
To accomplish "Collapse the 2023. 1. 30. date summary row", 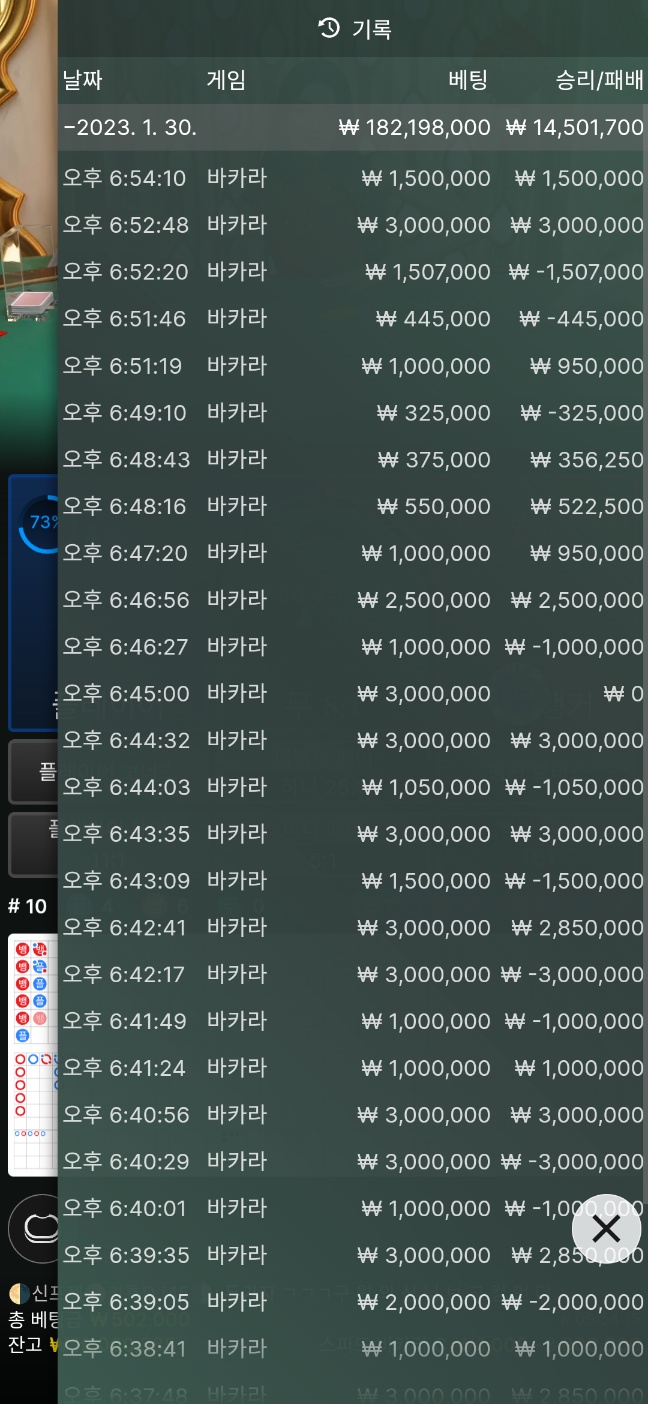I will click(352, 127).
